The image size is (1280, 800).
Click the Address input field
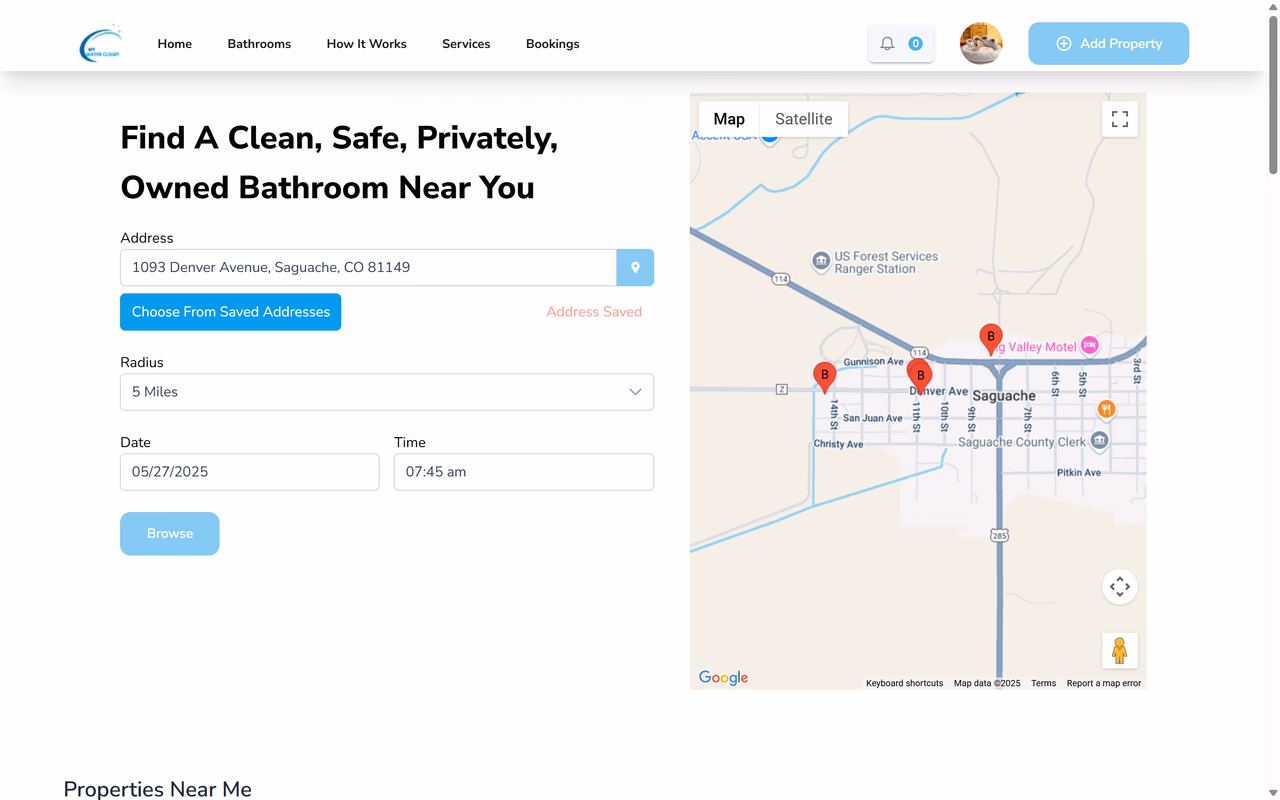(368, 268)
